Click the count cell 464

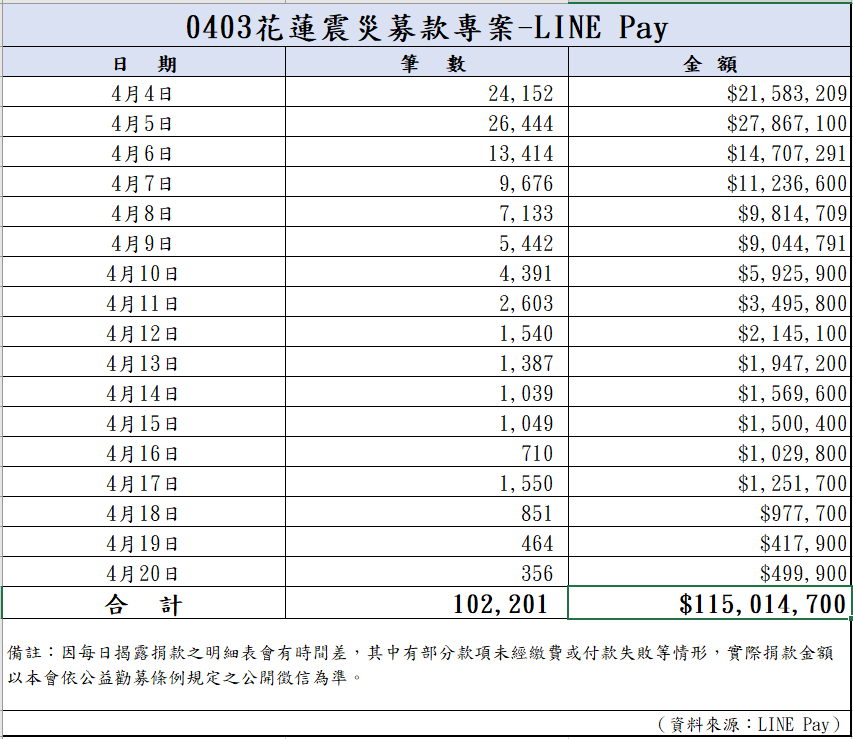427,541
